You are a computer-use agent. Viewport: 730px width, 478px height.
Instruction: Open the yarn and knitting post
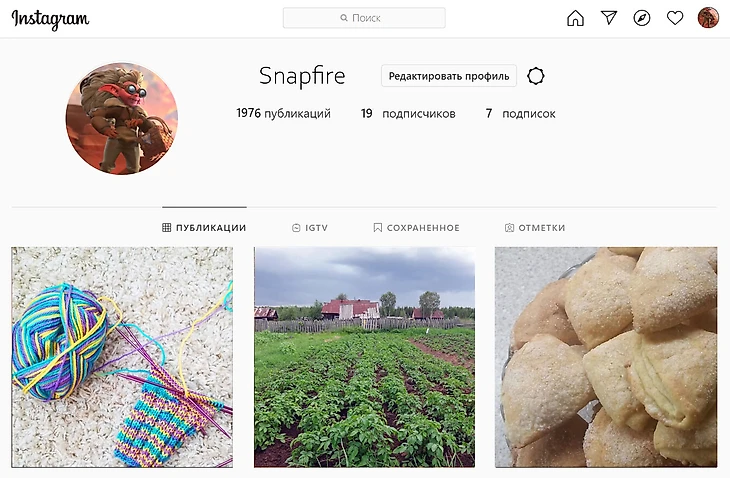pyautogui.click(x=122, y=357)
